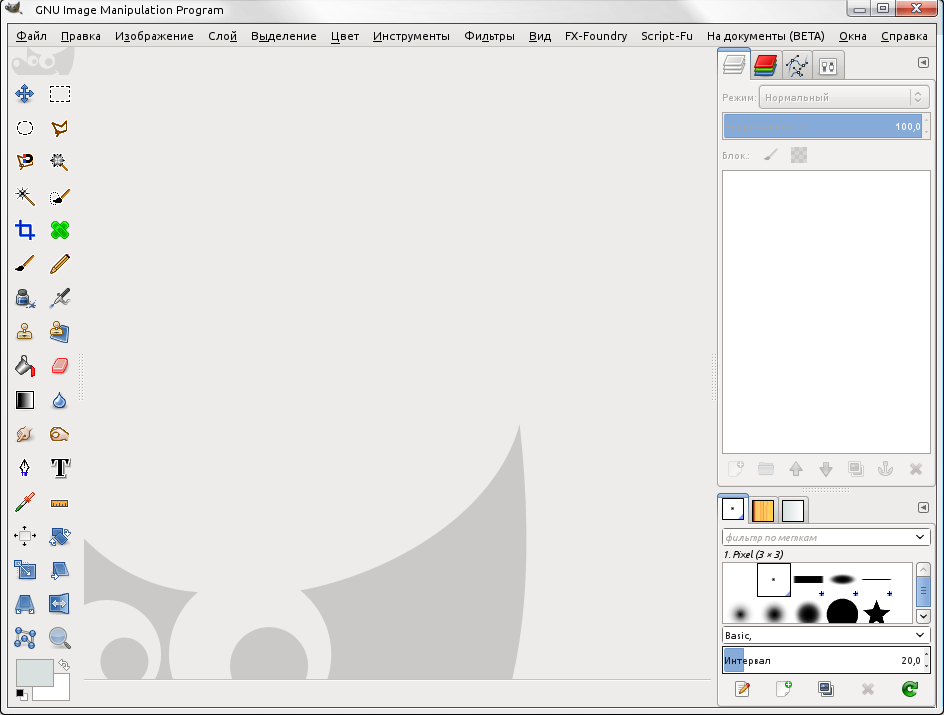Open the Файл menu

tap(31, 36)
